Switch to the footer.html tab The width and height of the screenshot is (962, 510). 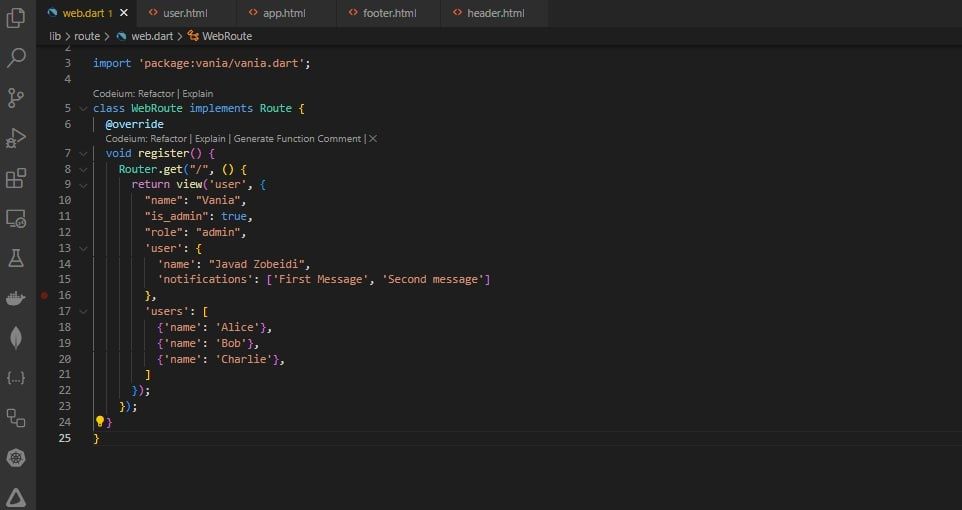tap(389, 13)
